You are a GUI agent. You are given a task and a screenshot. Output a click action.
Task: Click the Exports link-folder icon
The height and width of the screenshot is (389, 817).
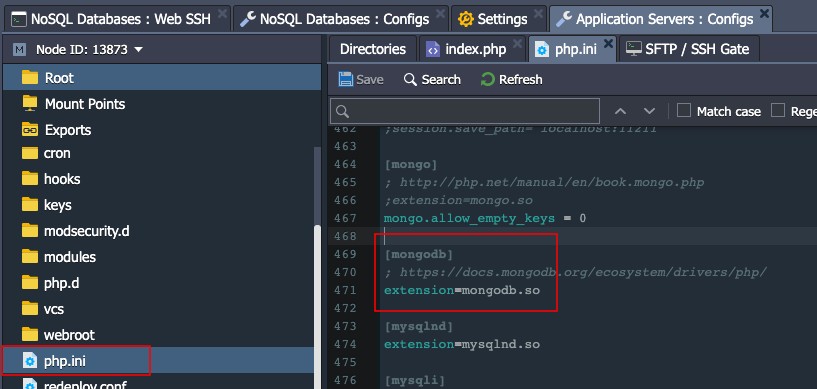30,129
